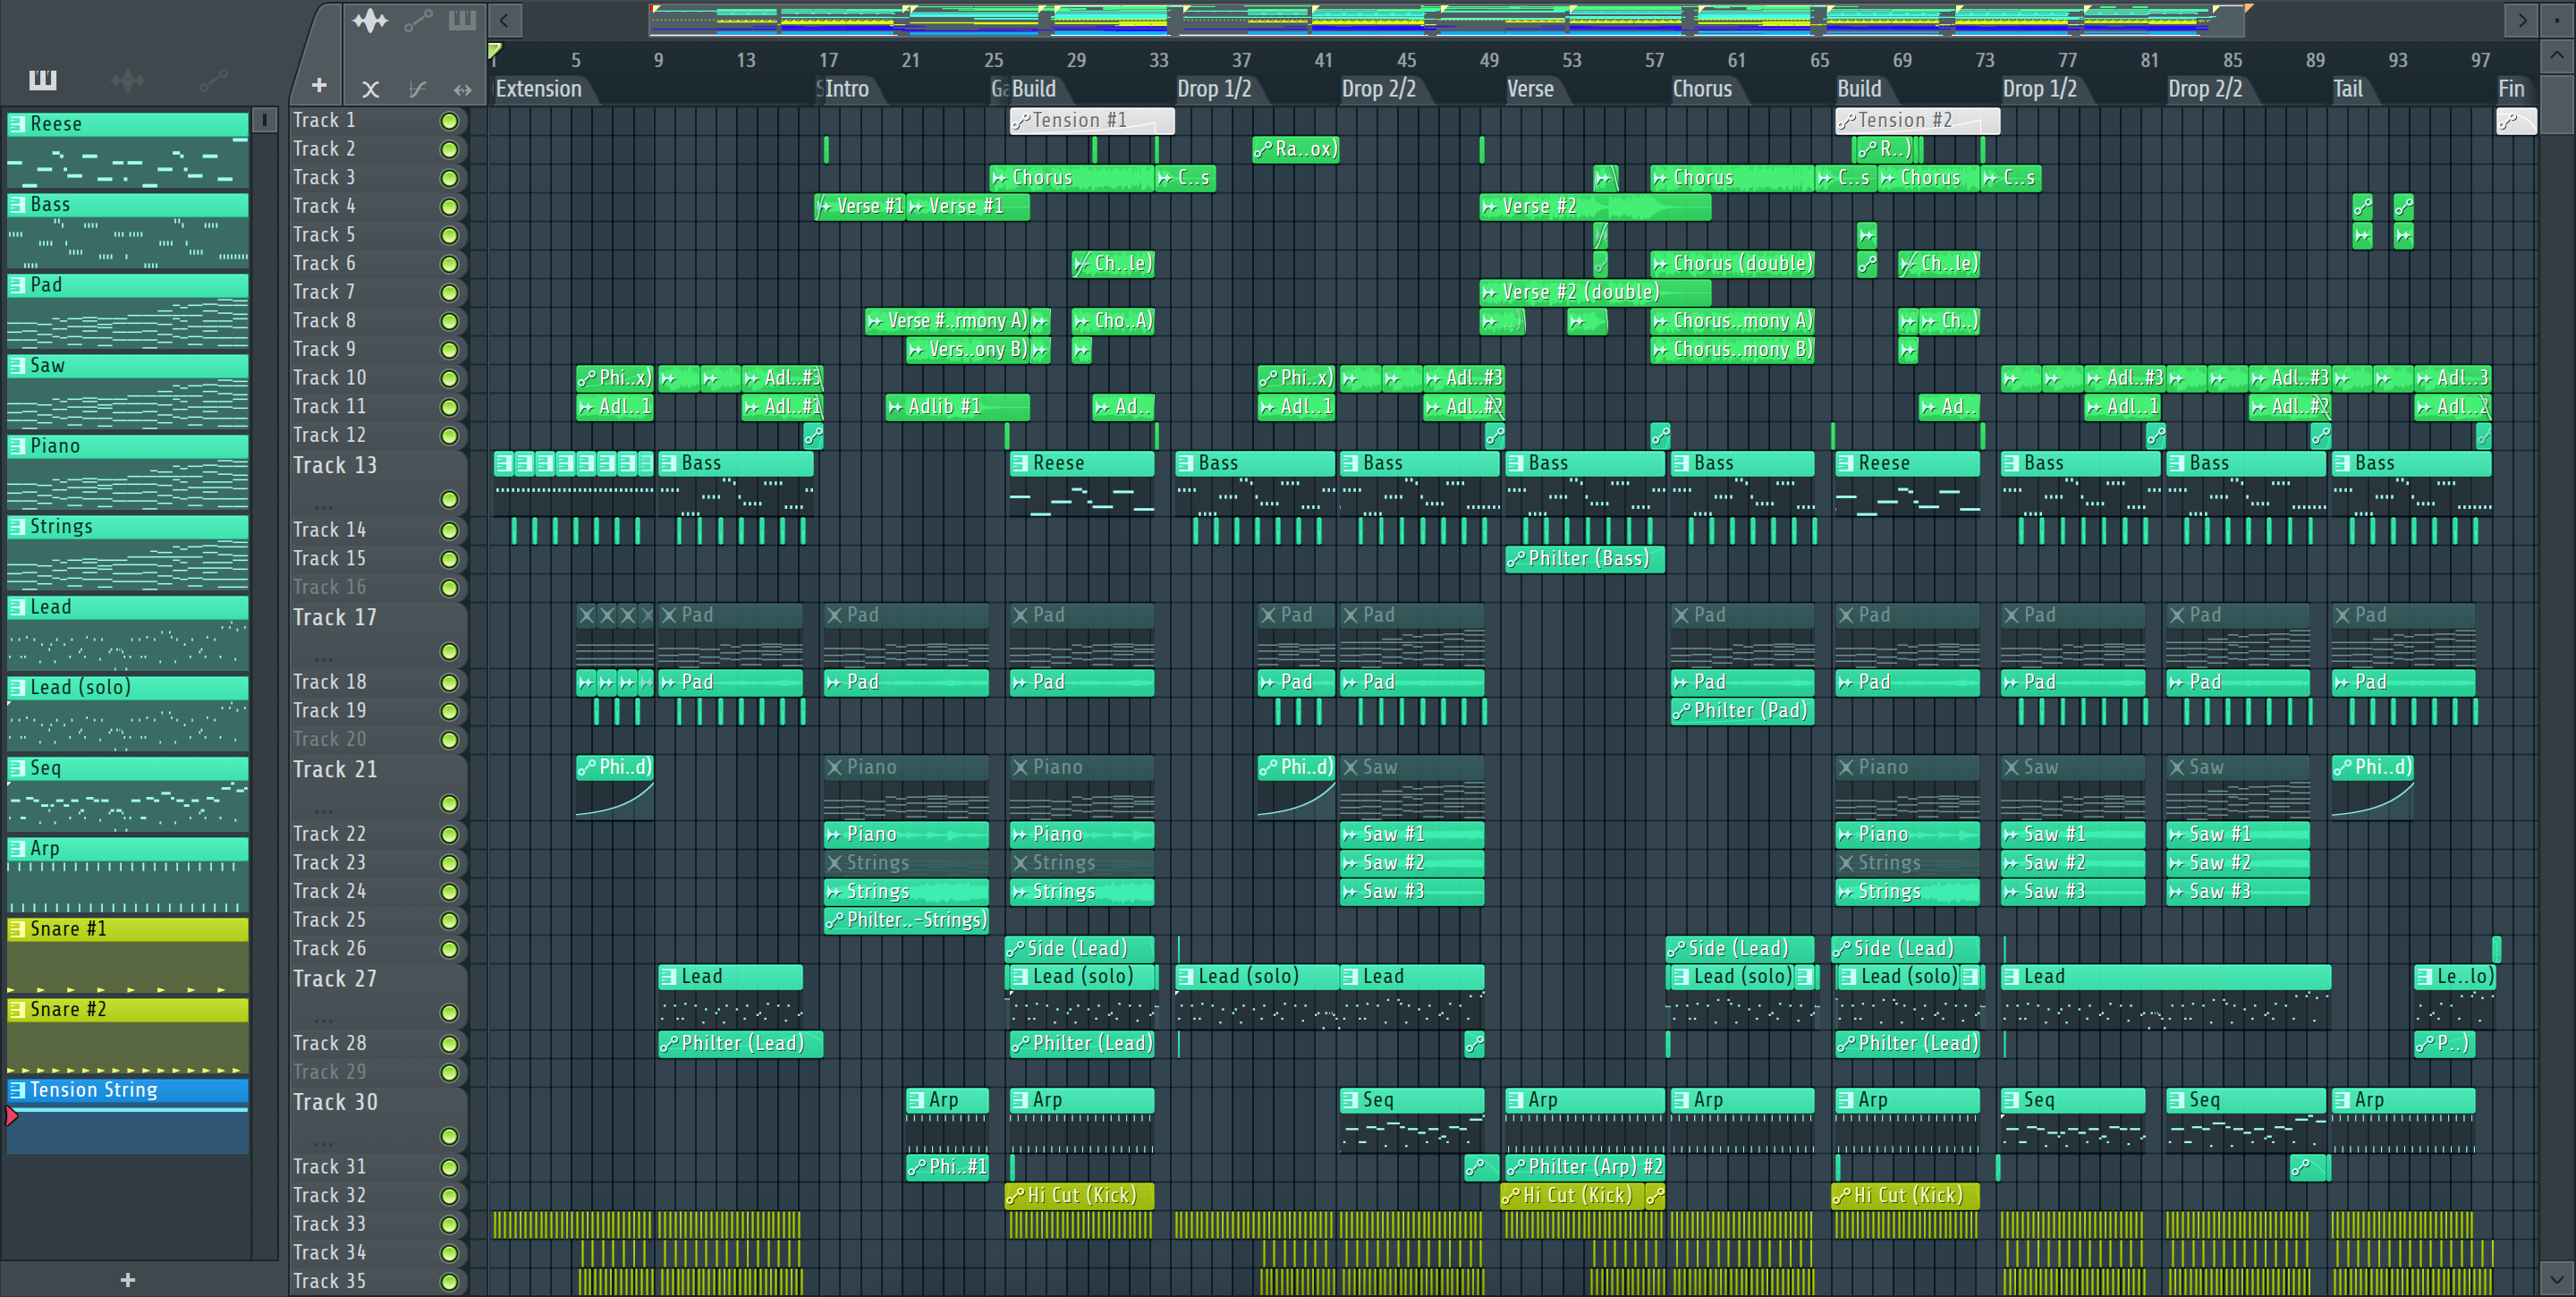Open the Verse #2 (double) clip menu icon
The image size is (2576, 1297).
(x=1490, y=293)
